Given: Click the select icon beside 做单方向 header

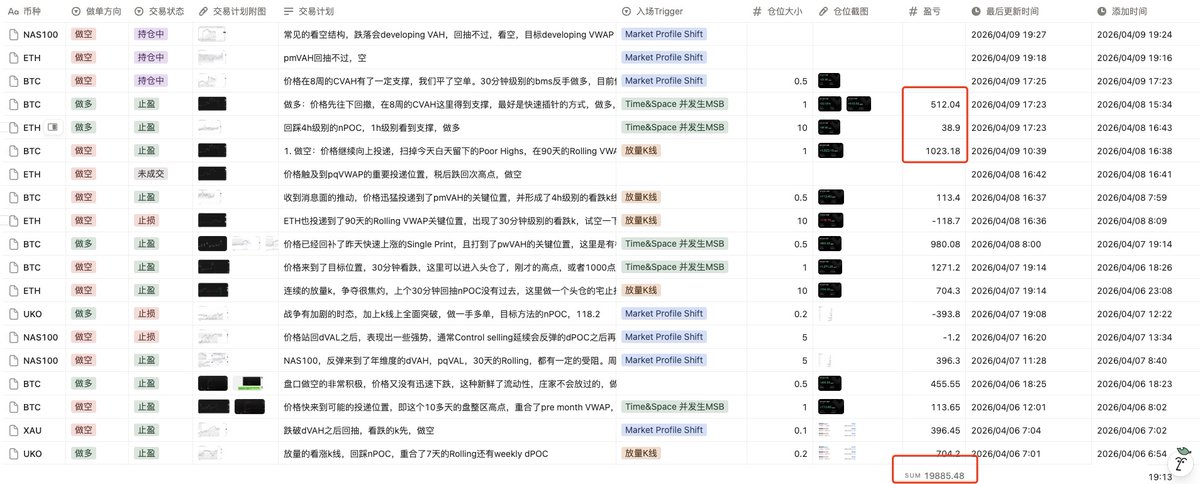Looking at the screenshot, I should pos(77,11).
